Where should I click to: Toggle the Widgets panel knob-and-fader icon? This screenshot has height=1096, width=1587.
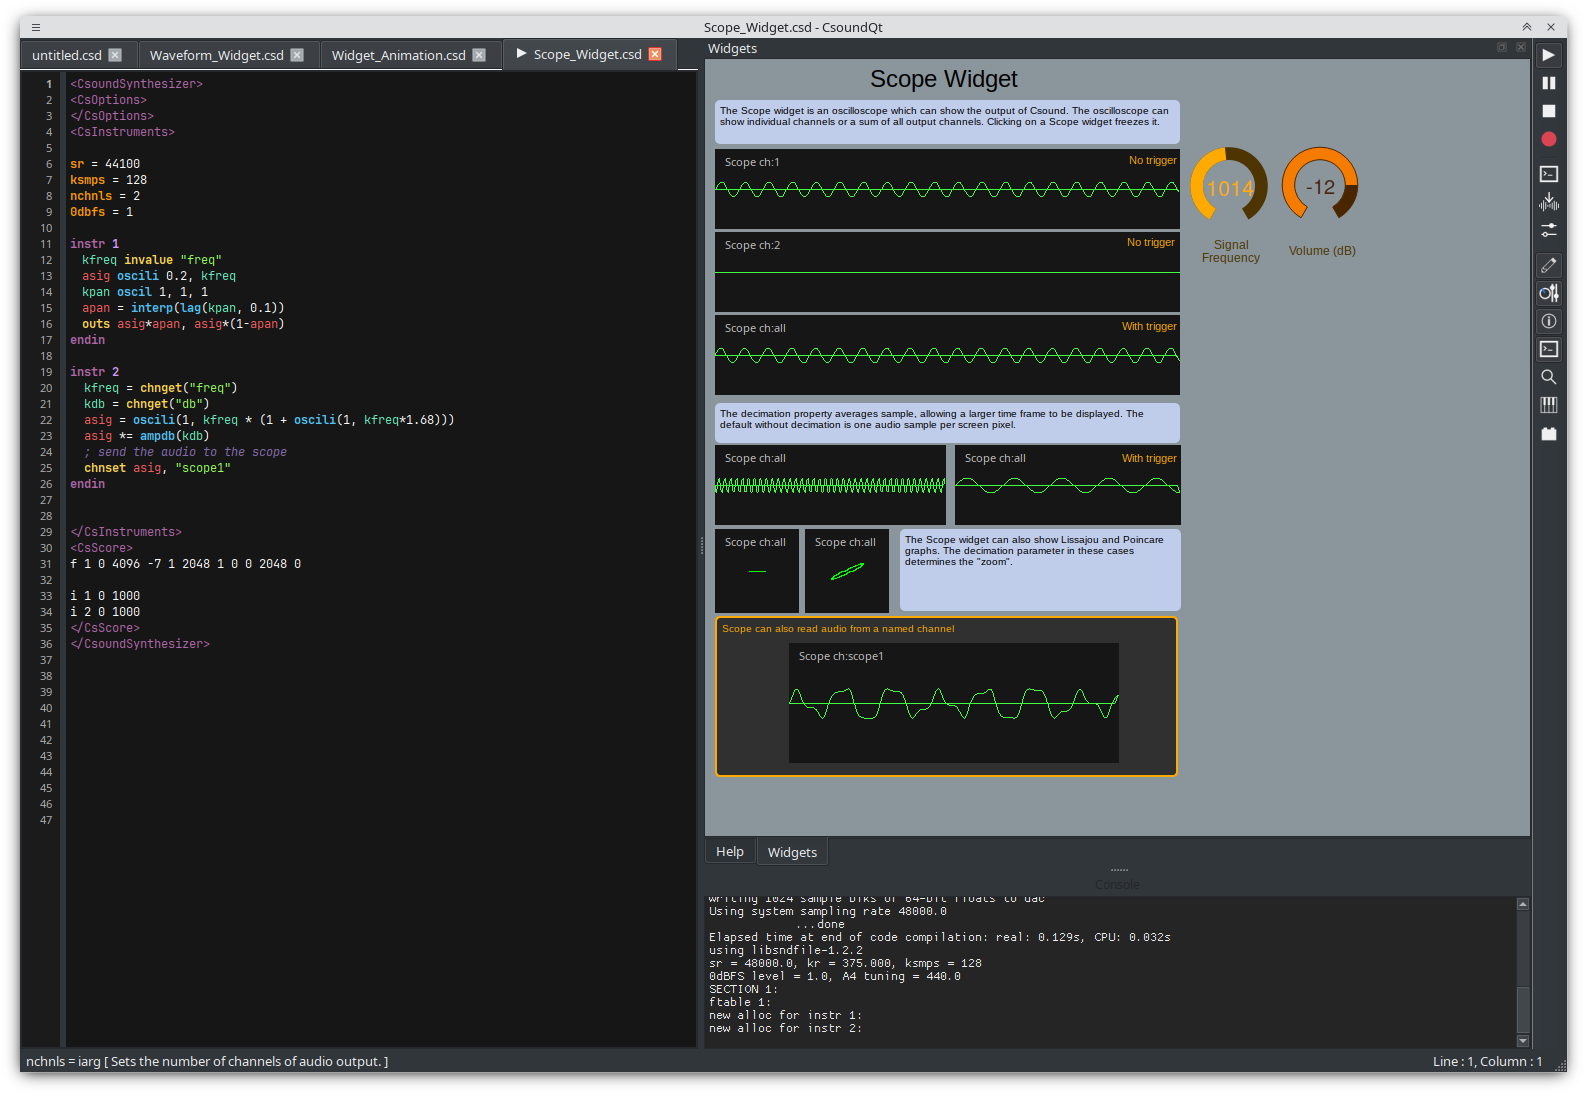coord(1548,293)
